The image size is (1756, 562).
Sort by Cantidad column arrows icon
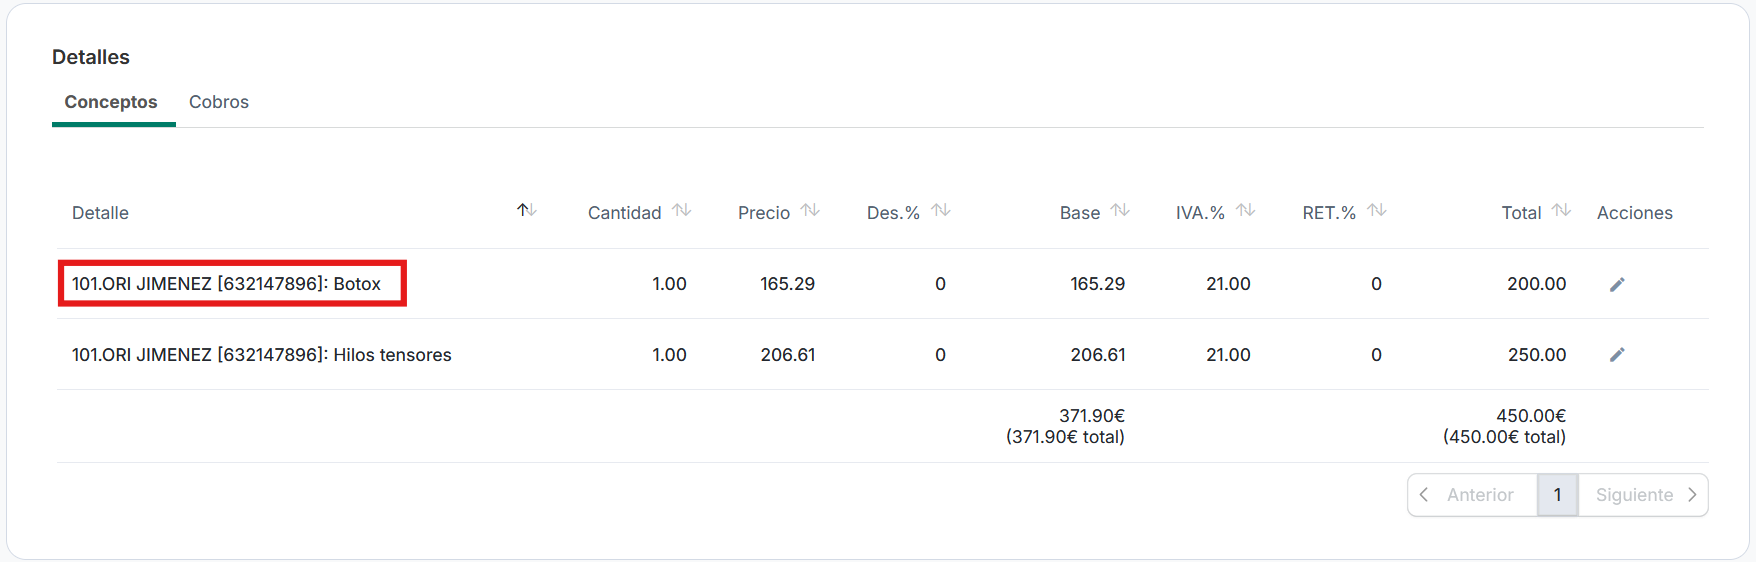tap(682, 210)
